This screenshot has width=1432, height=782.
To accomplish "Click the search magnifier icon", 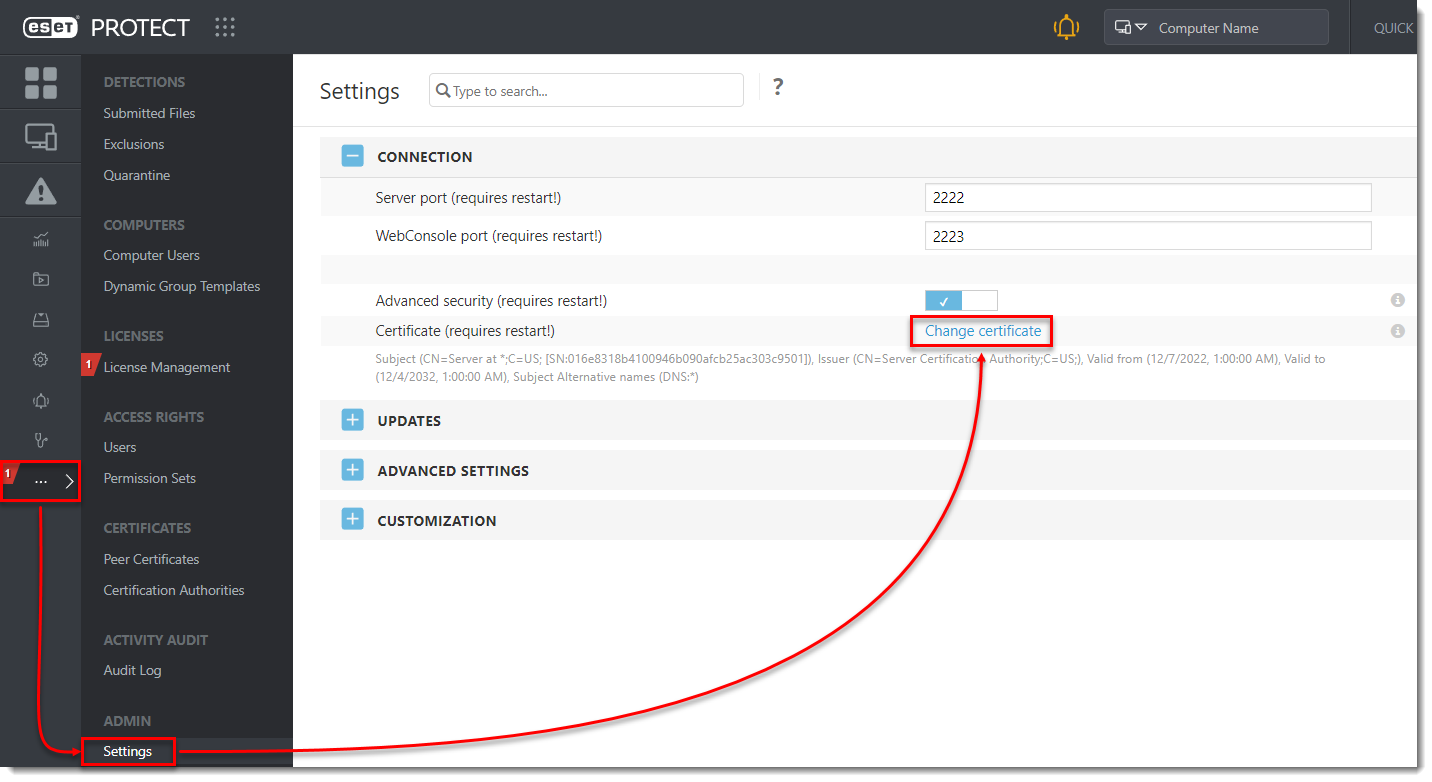I will point(443,91).
